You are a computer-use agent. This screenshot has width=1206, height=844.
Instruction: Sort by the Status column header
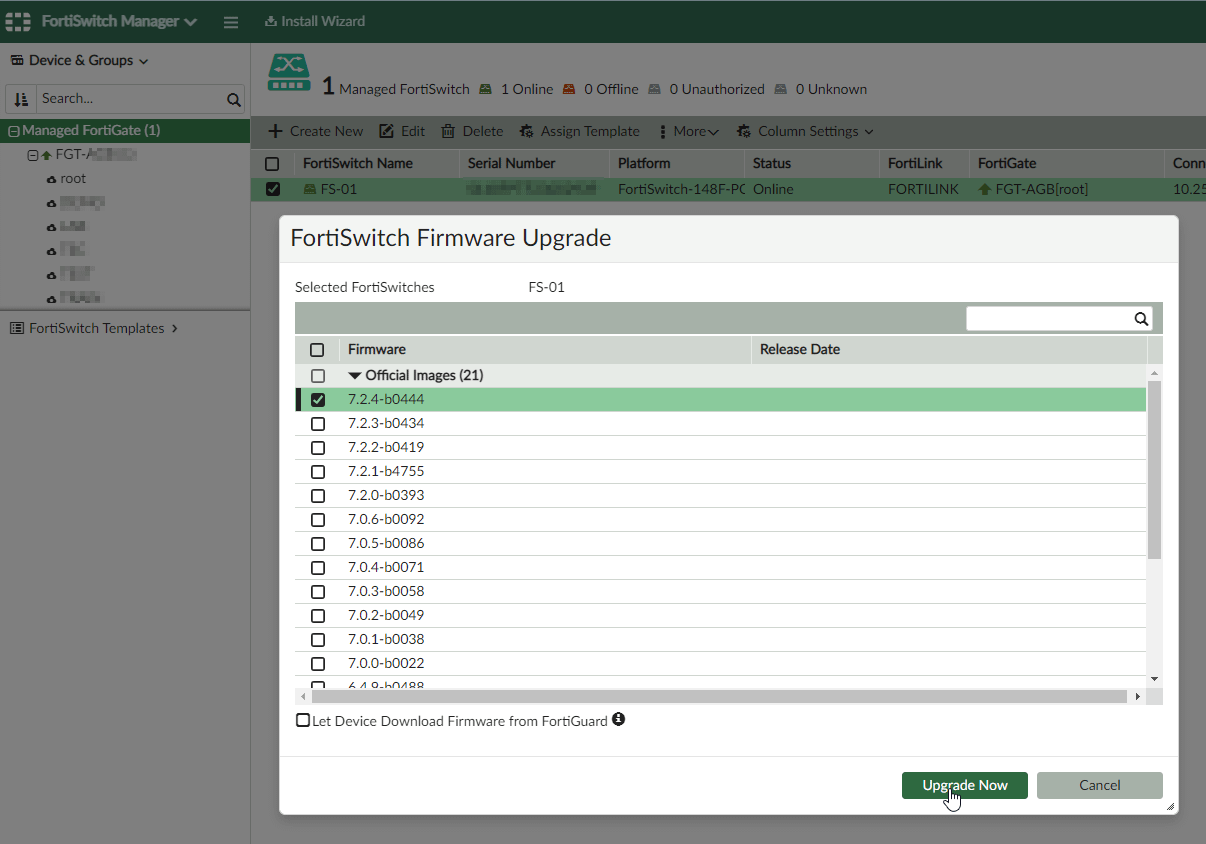click(x=772, y=163)
